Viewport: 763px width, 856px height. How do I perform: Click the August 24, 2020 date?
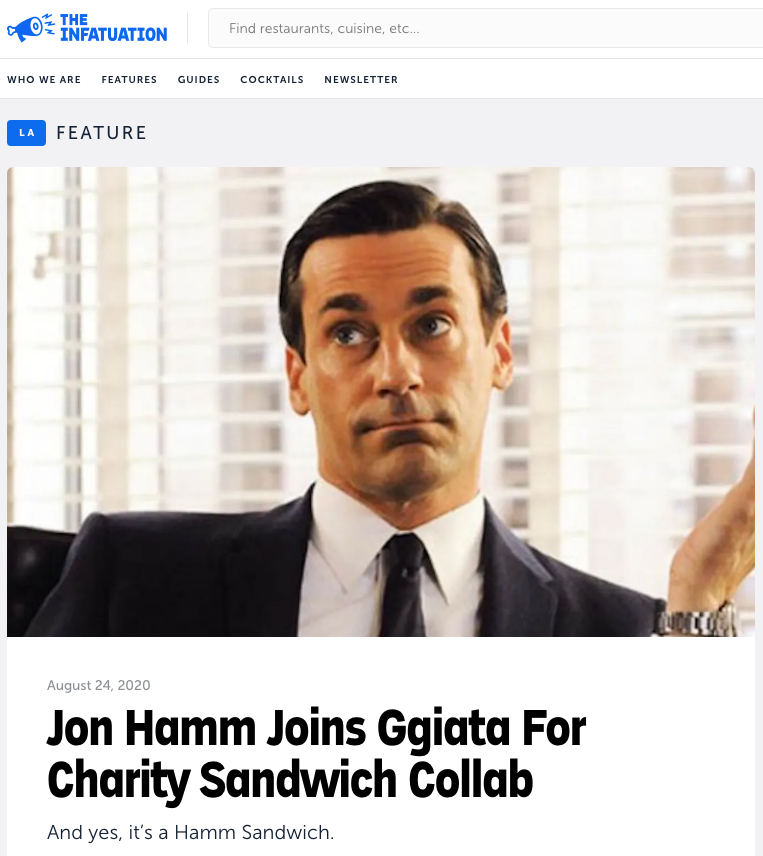click(99, 685)
